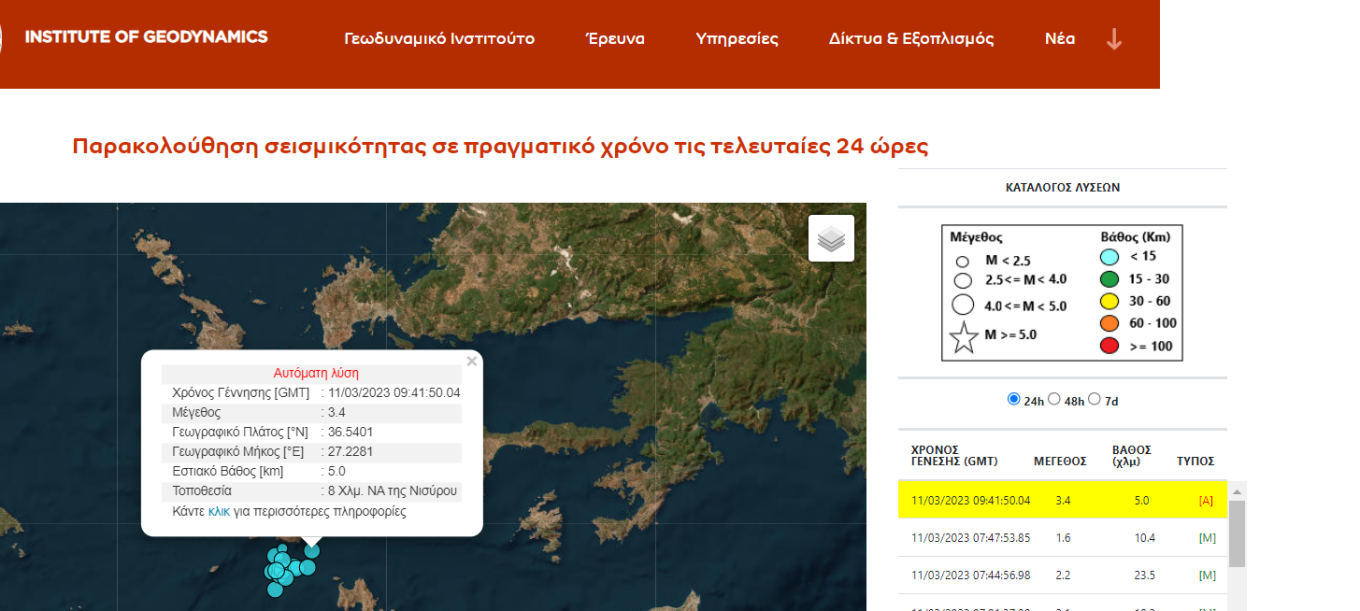Click the [M] type of the 07:44:56.98 event
Image resolution: width=1360 pixels, height=611 pixels.
click(x=1207, y=575)
